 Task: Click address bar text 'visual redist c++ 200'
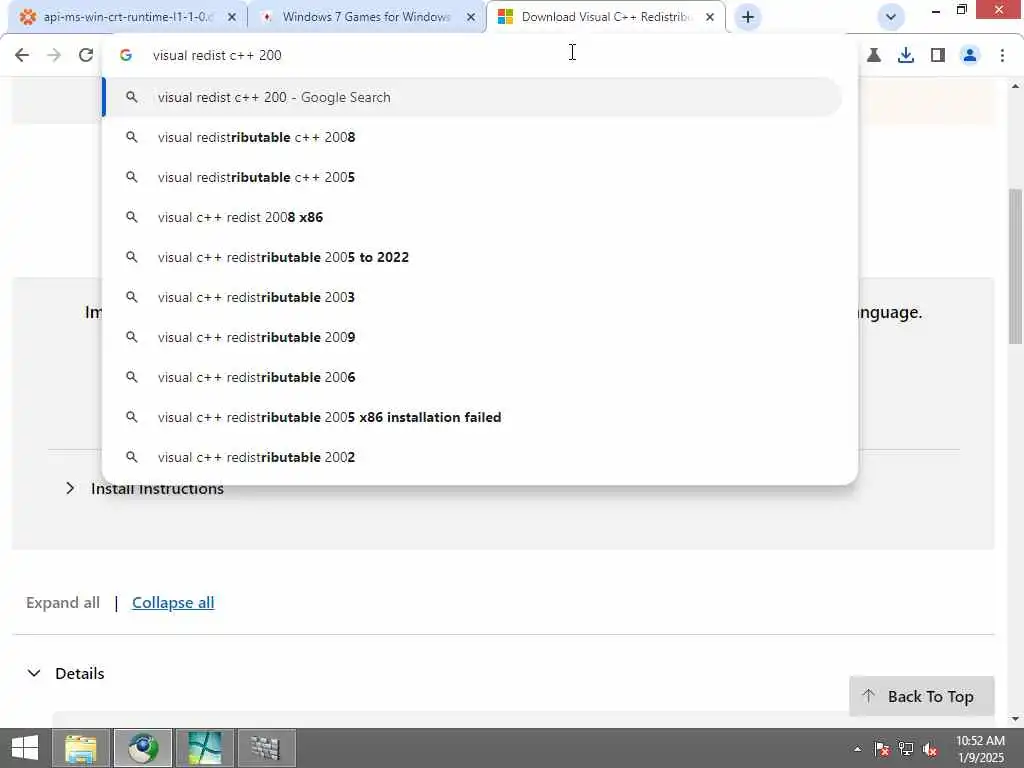click(217, 56)
